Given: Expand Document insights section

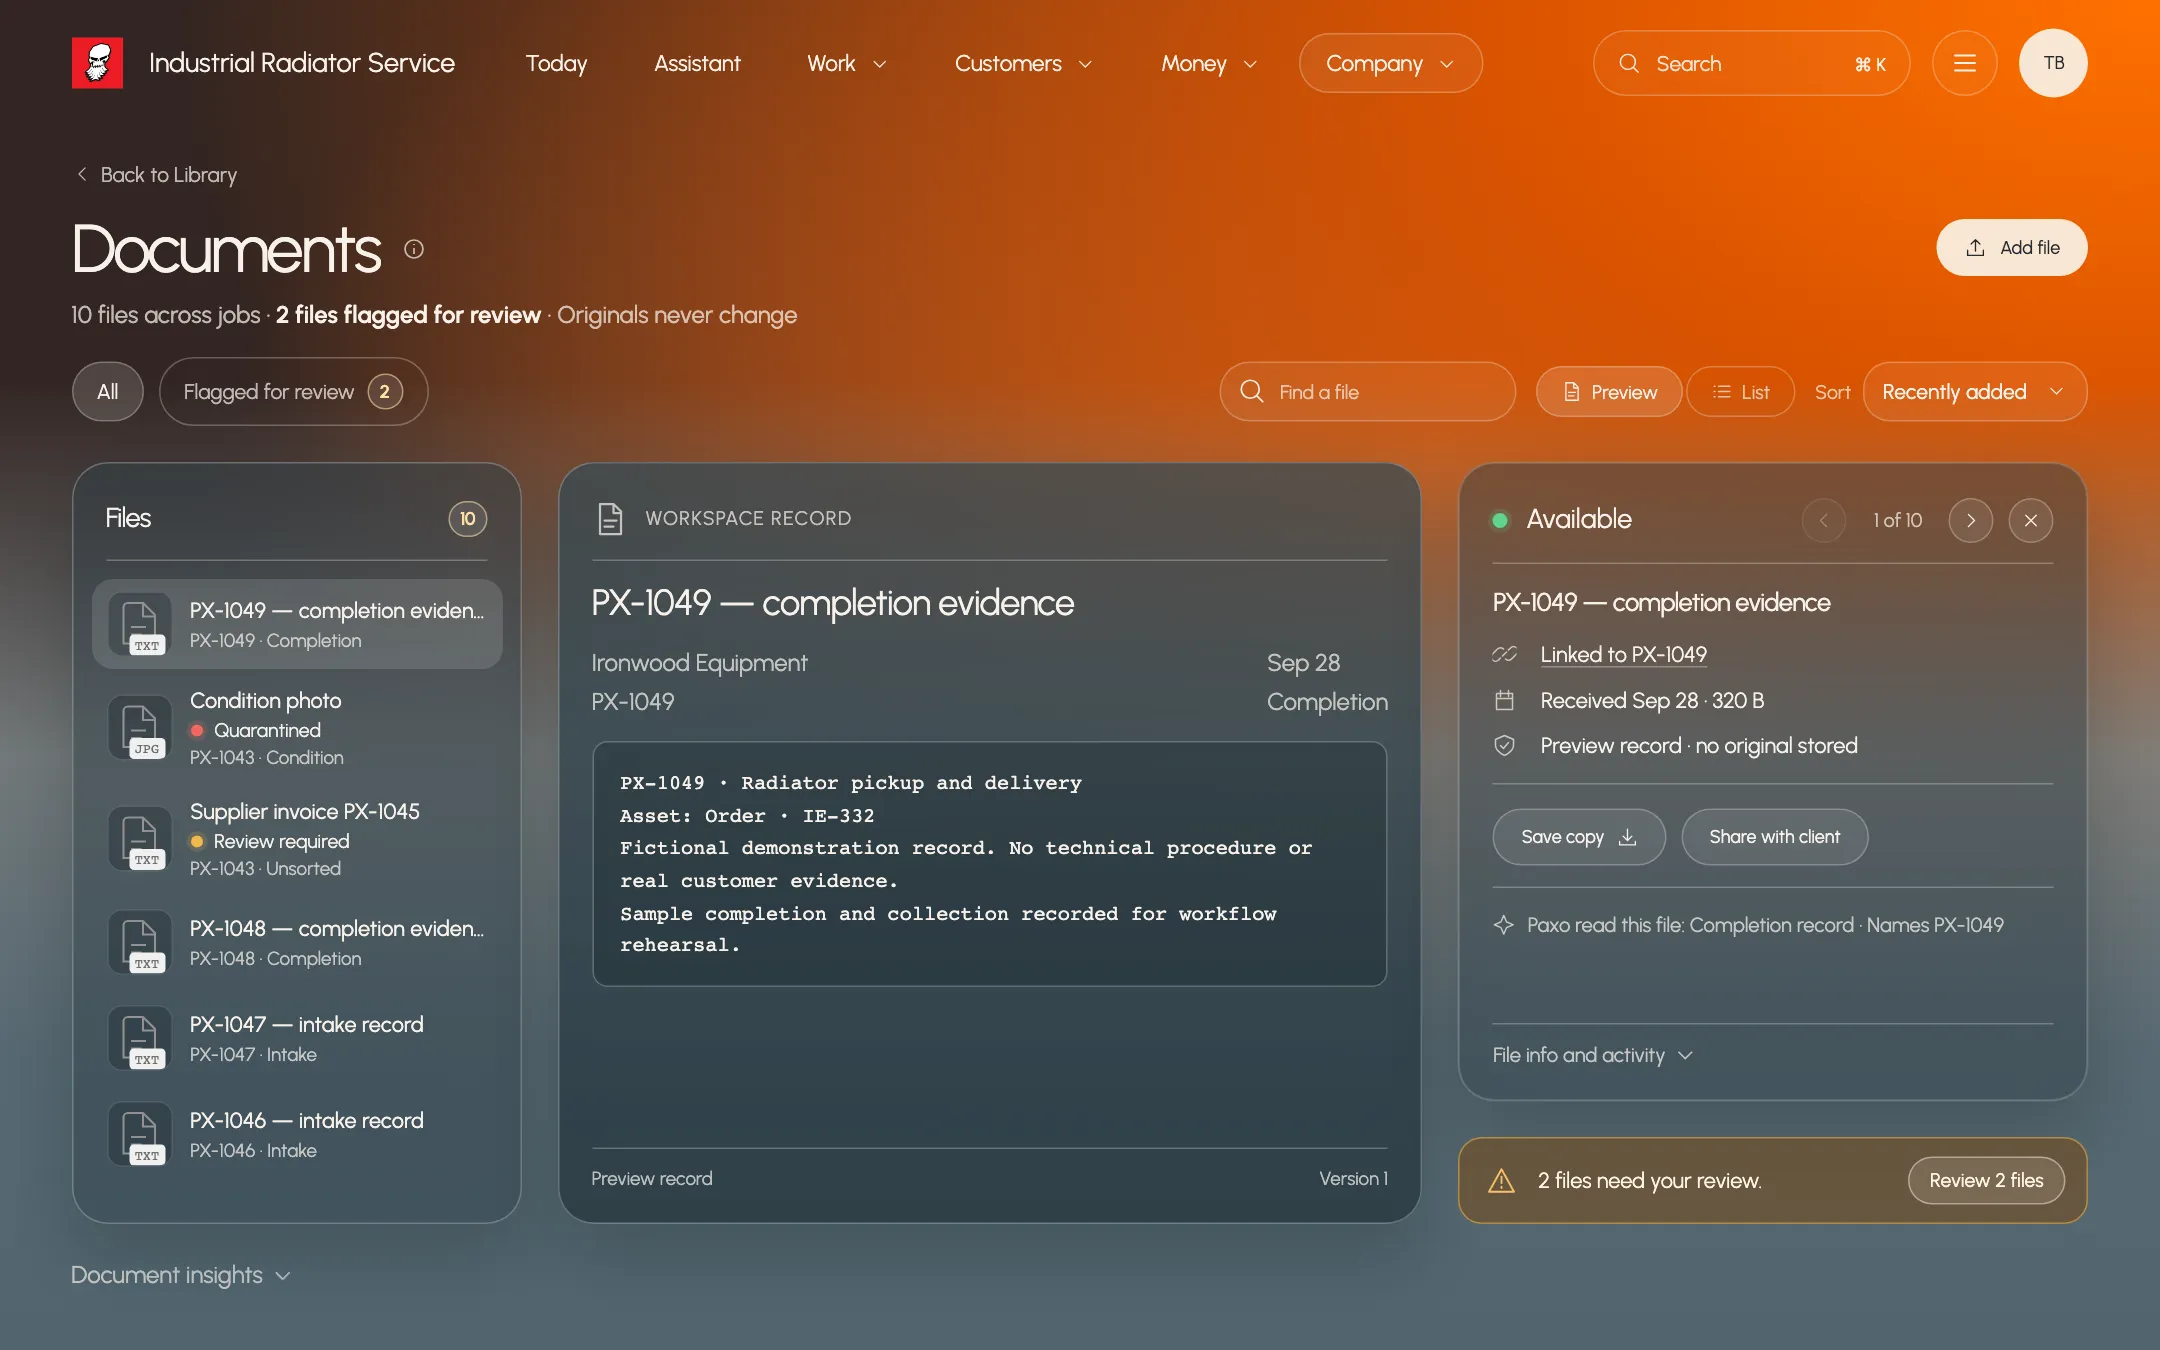Looking at the screenshot, I should [180, 1275].
